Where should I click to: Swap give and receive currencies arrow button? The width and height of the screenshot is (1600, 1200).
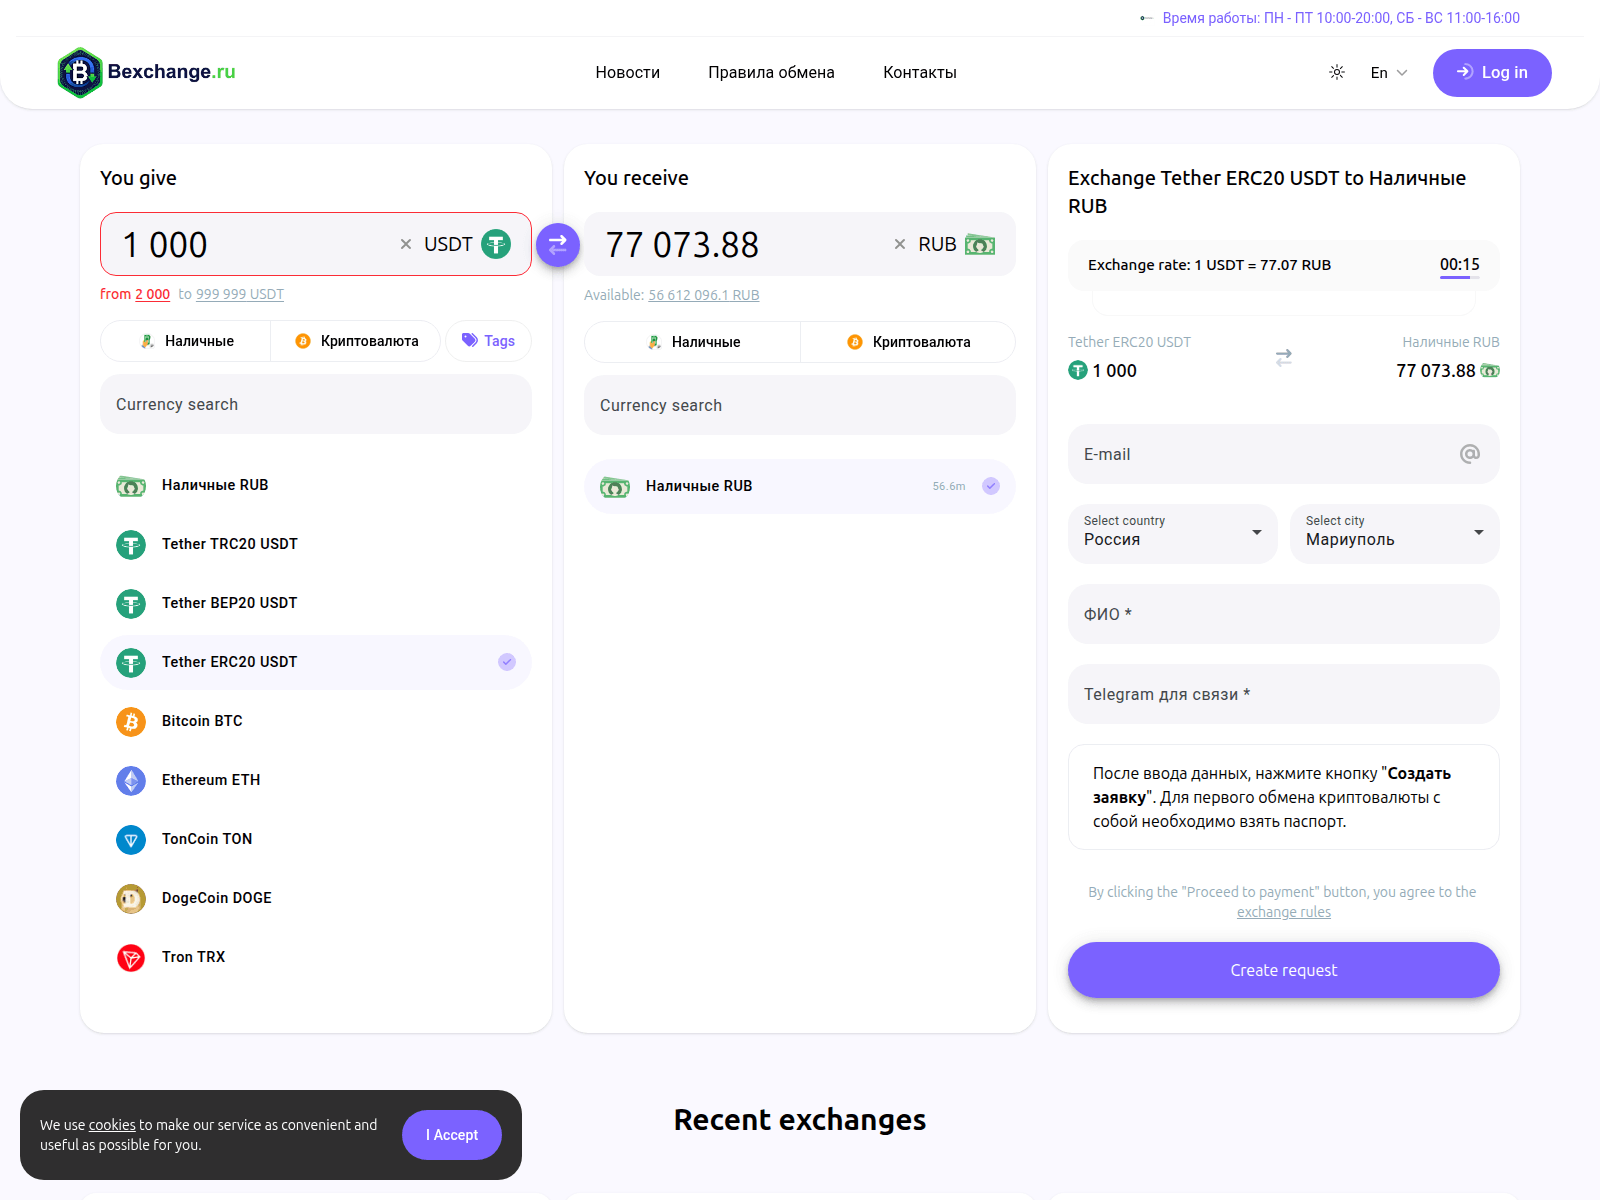pos(558,244)
